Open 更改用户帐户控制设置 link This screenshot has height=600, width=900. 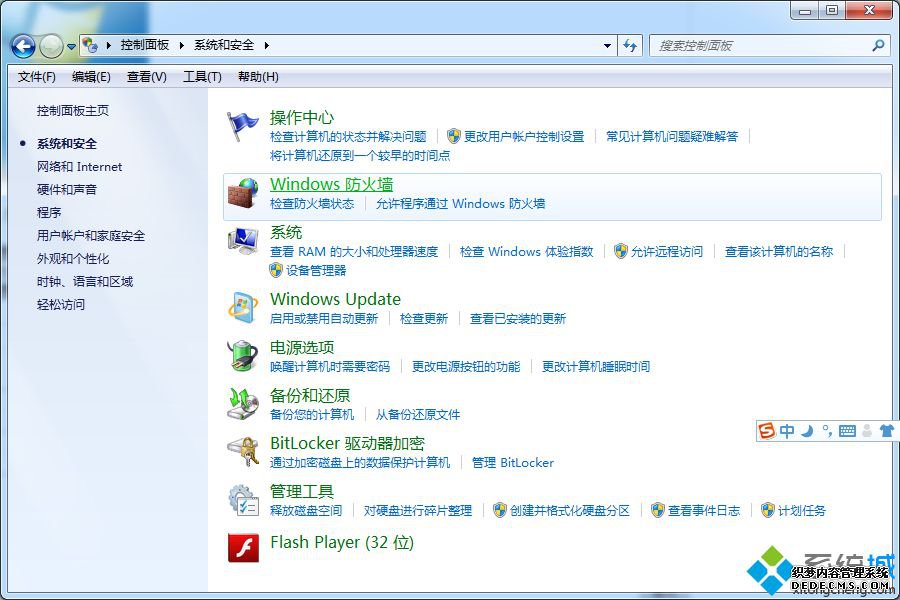pos(523,137)
